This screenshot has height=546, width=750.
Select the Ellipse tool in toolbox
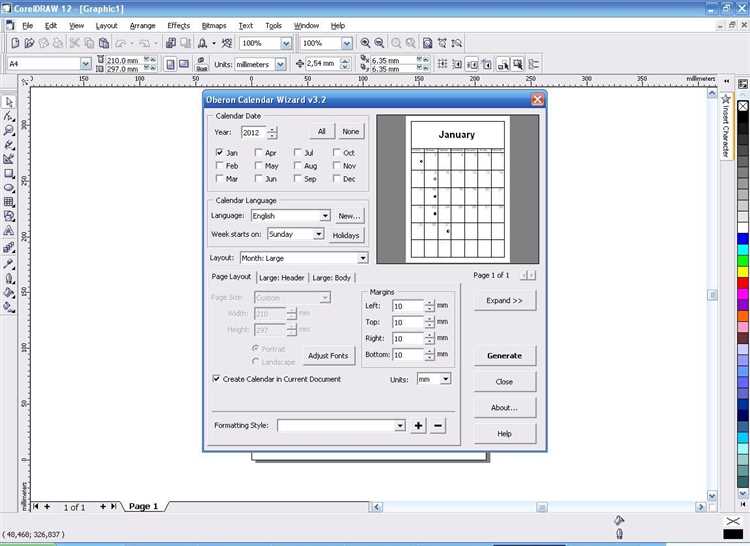coord(9,188)
